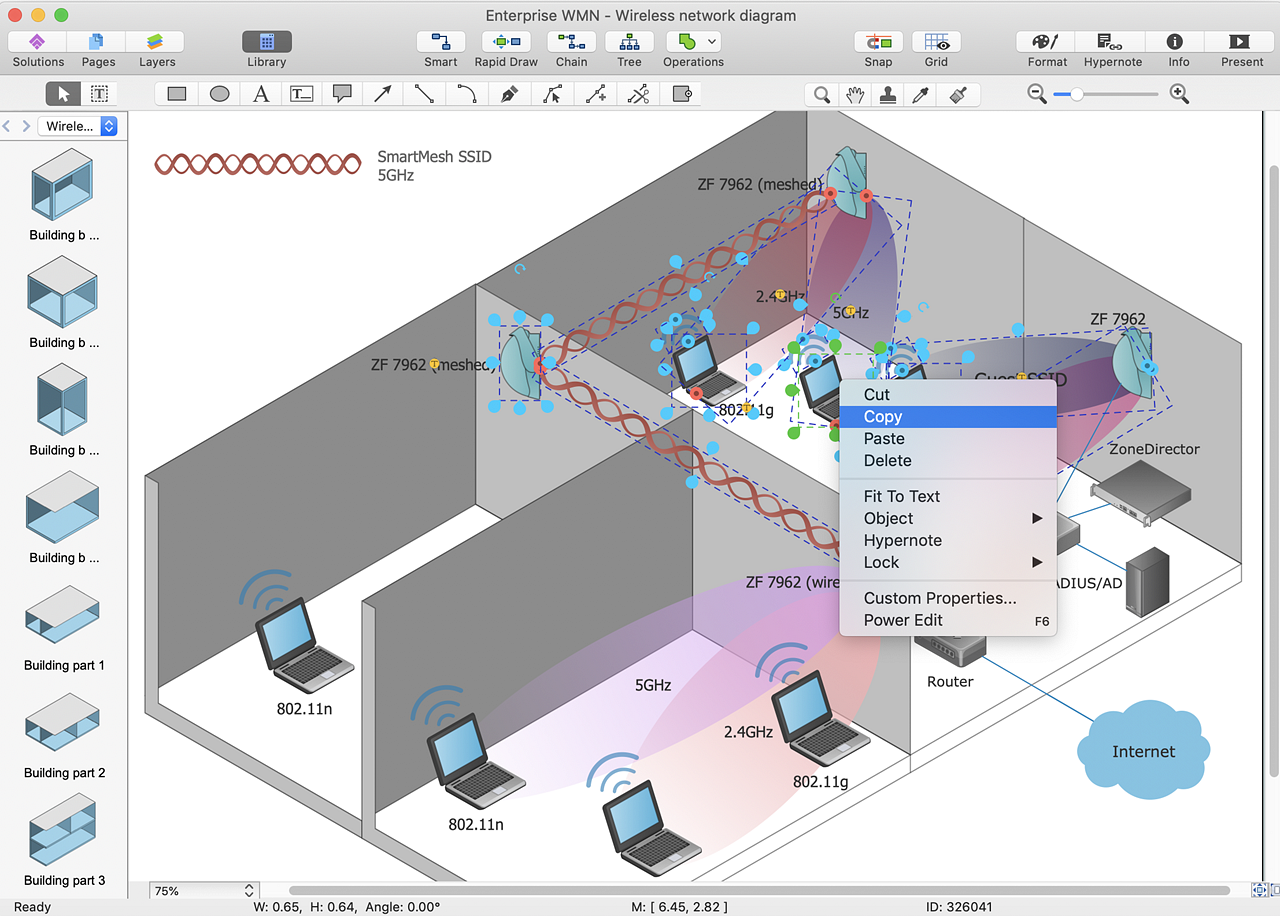Image resolution: width=1280 pixels, height=916 pixels.
Task: Open the Operations dropdown arrow
Action: [712, 42]
